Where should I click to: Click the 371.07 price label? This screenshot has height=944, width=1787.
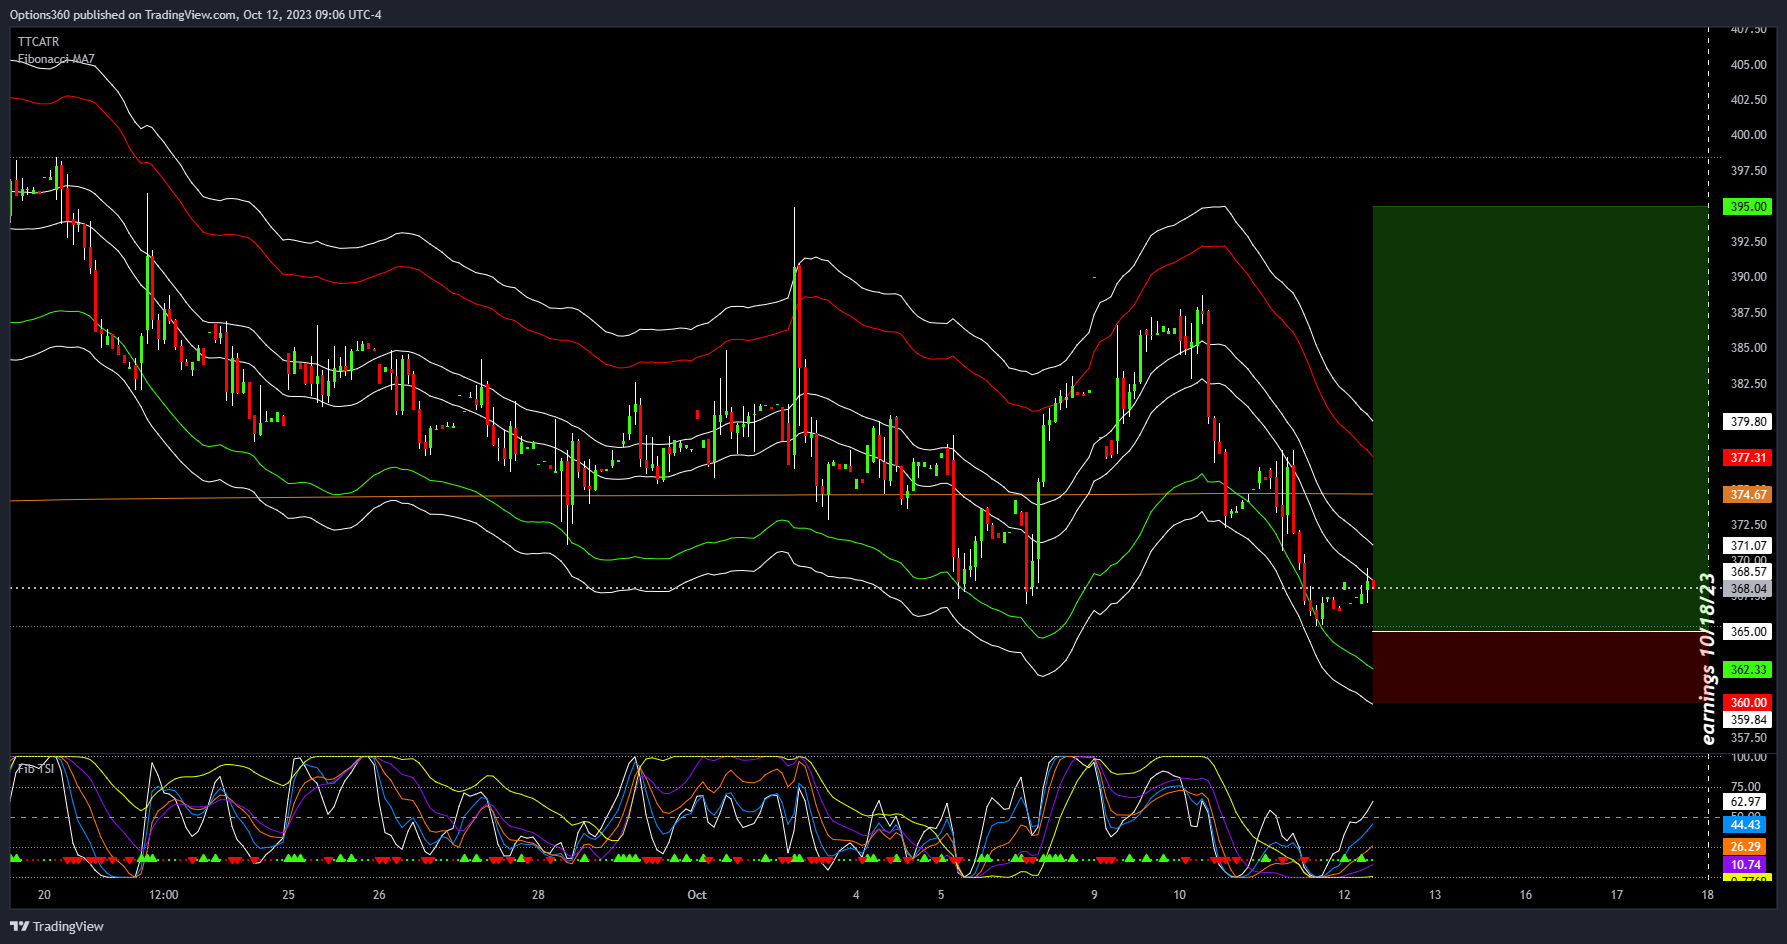pyautogui.click(x=1748, y=546)
